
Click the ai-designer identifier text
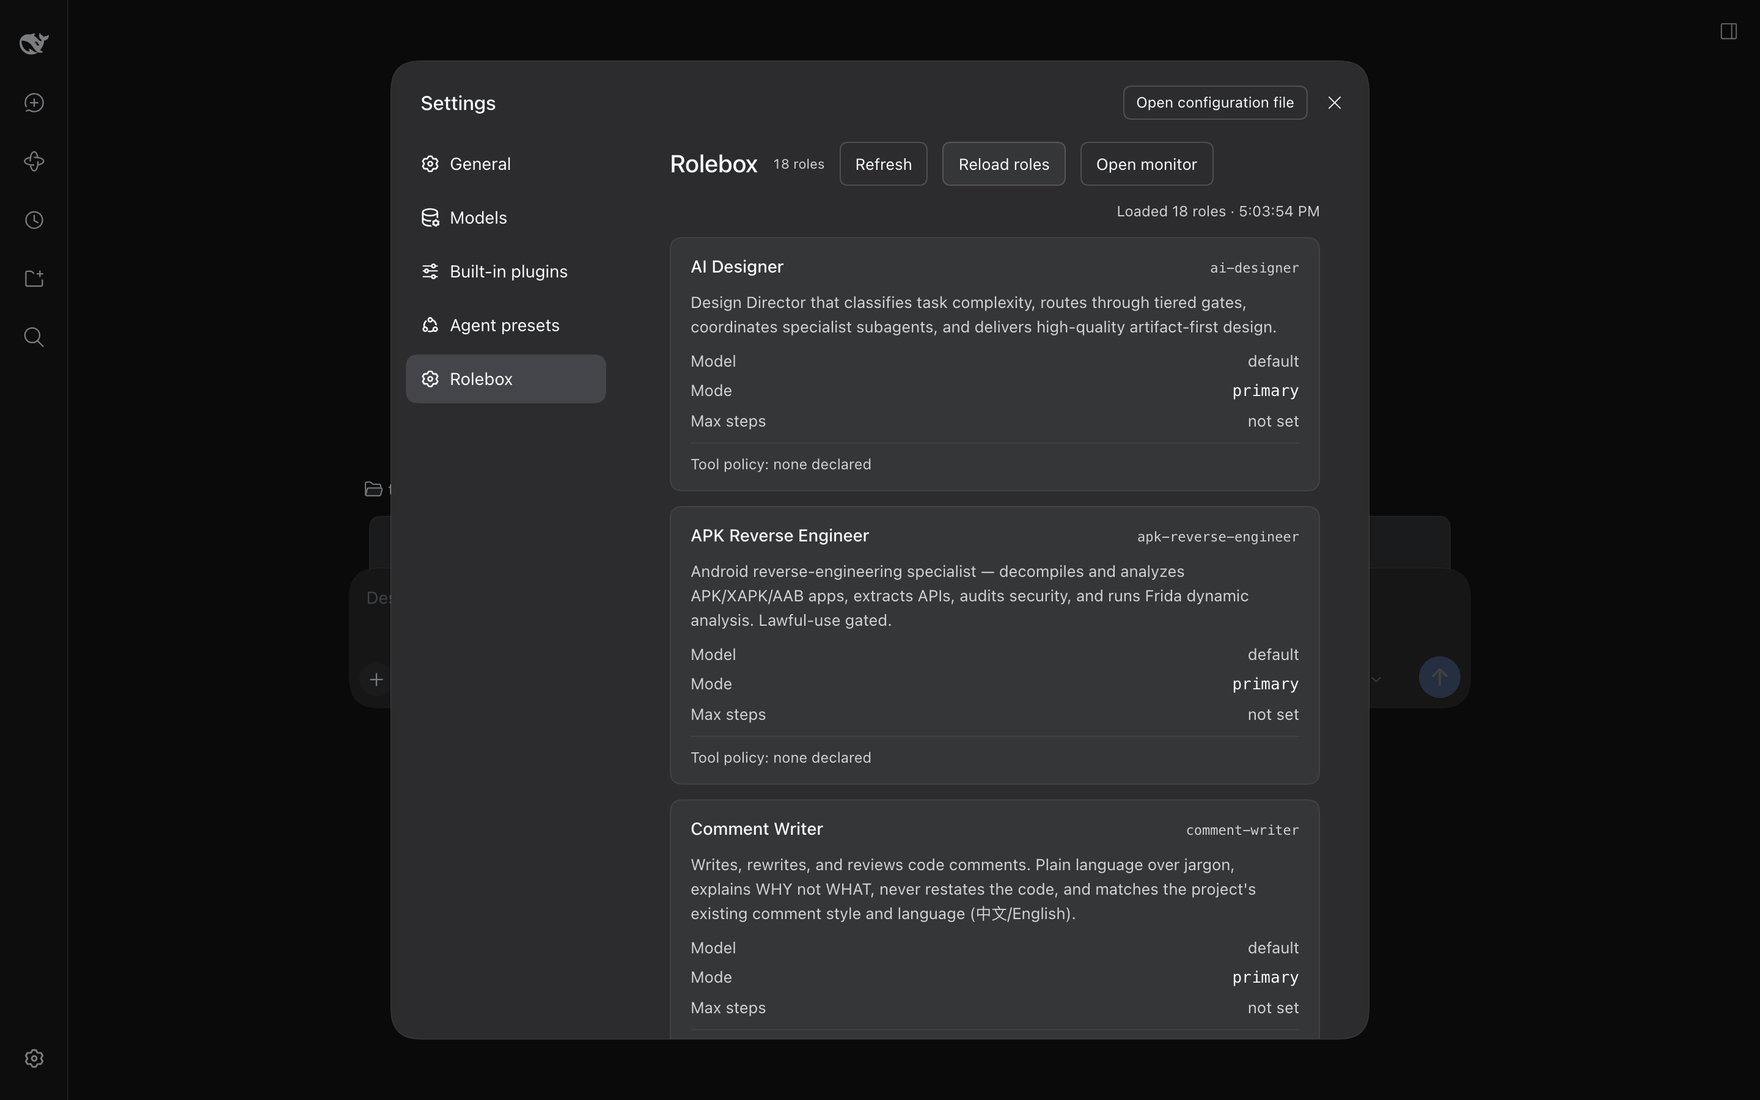coord(1254,268)
